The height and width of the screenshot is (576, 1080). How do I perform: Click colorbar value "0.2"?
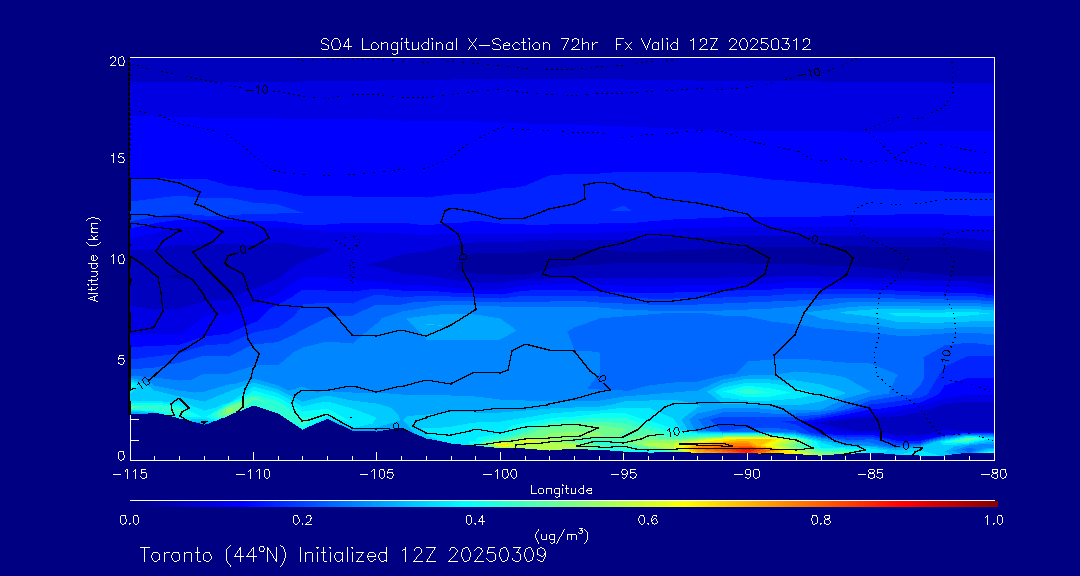(x=302, y=520)
